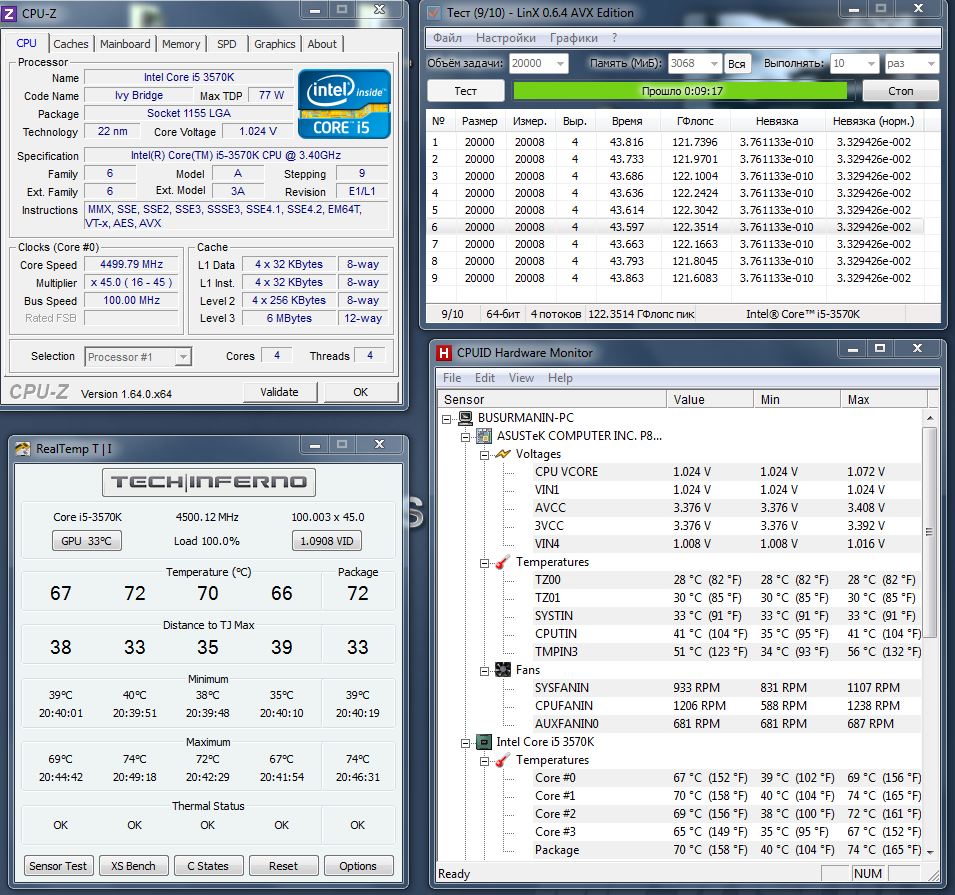Screen dimensions: 955x895
Task: Click the green elapsed-time progress bar
Action: click(680, 91)
